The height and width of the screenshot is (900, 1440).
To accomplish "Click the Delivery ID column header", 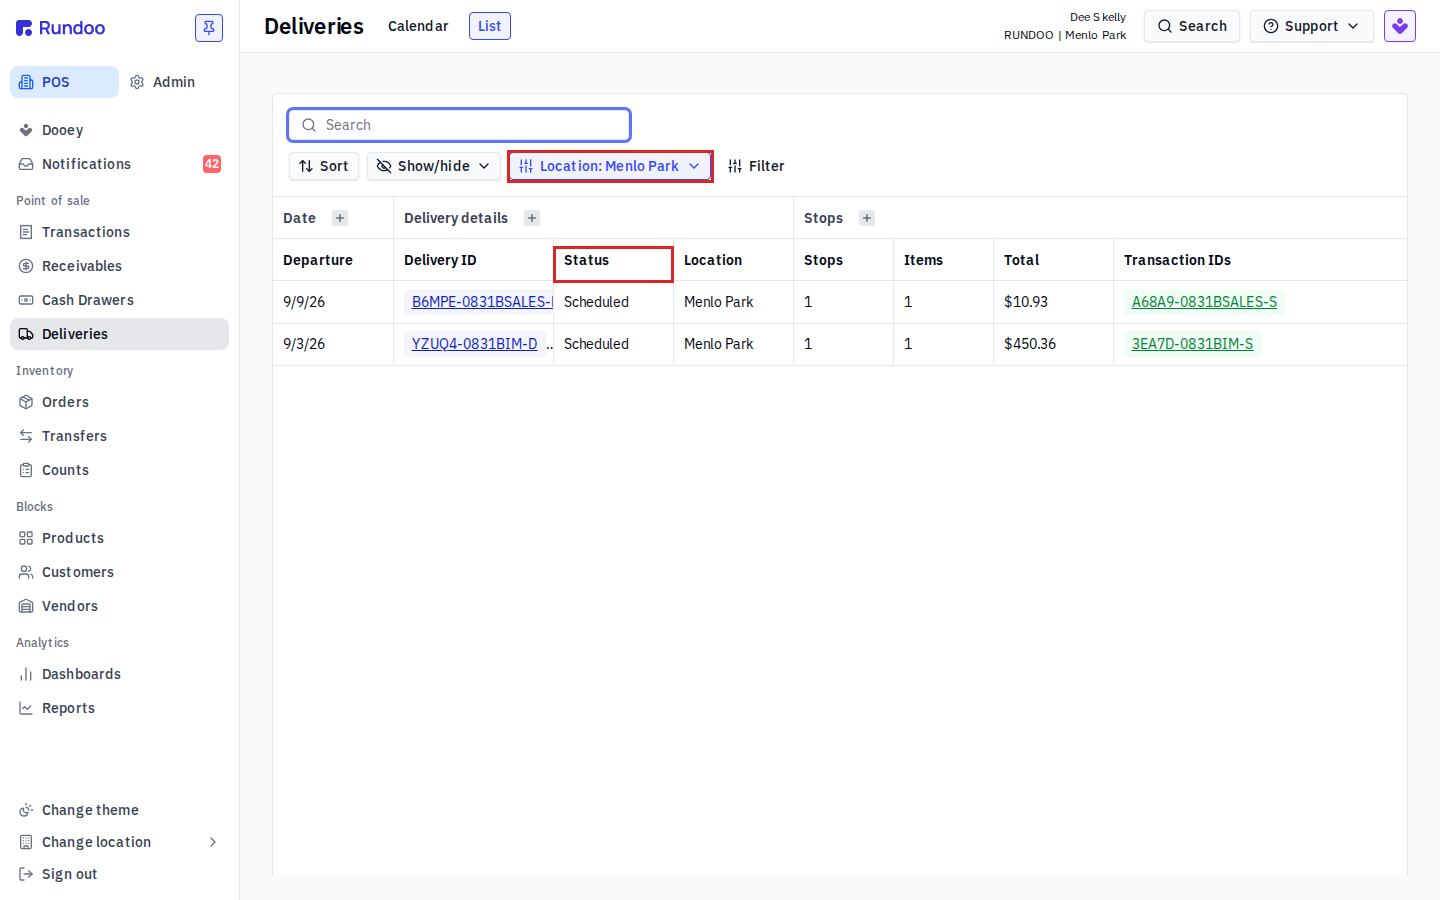I will (474, 260).
